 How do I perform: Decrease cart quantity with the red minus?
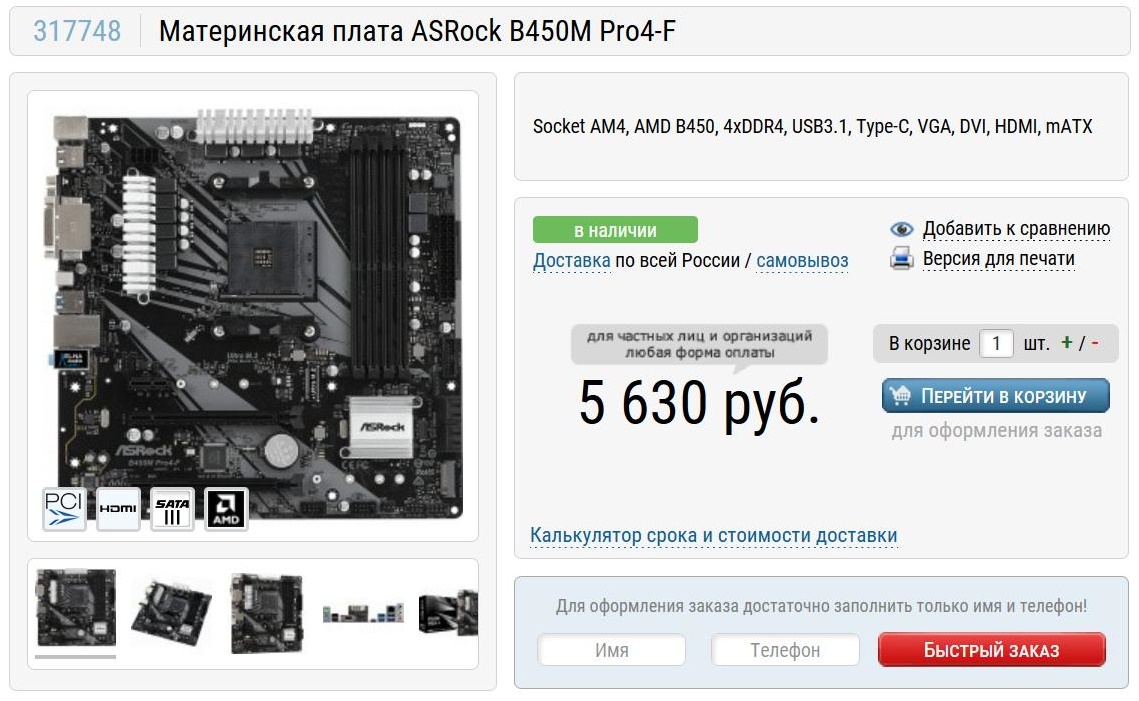[x=1095, y=343]
